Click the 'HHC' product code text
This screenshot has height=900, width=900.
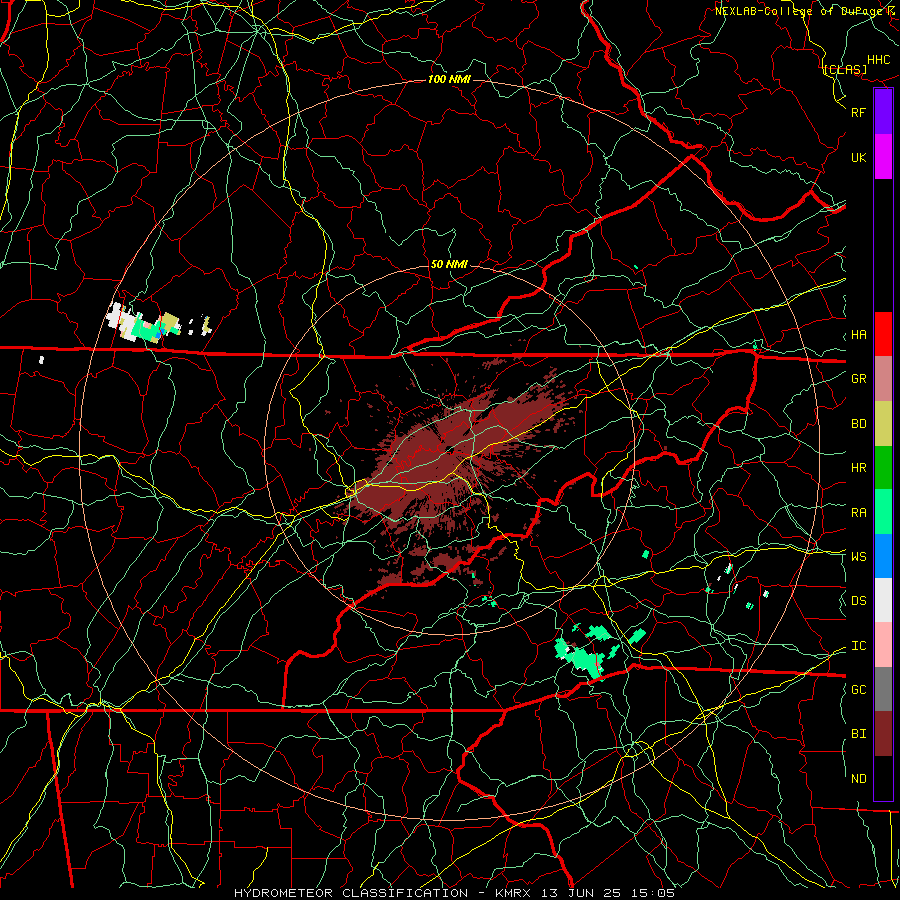click(x=879, y=60)
